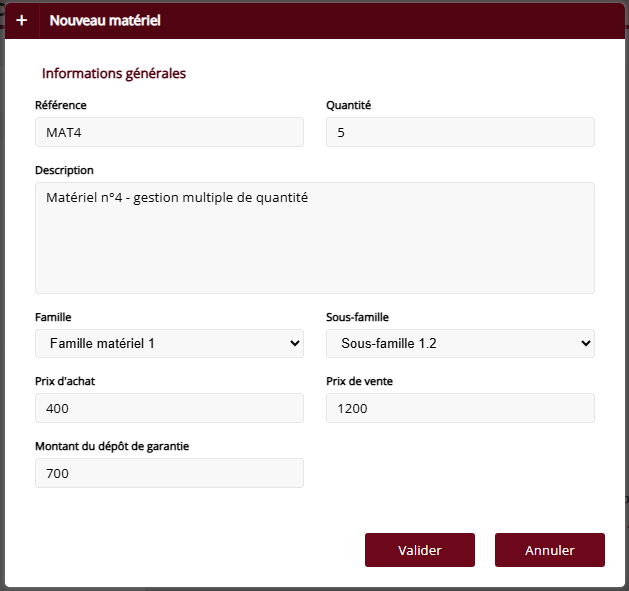Focus the Référence field containing MAT4

169,132
